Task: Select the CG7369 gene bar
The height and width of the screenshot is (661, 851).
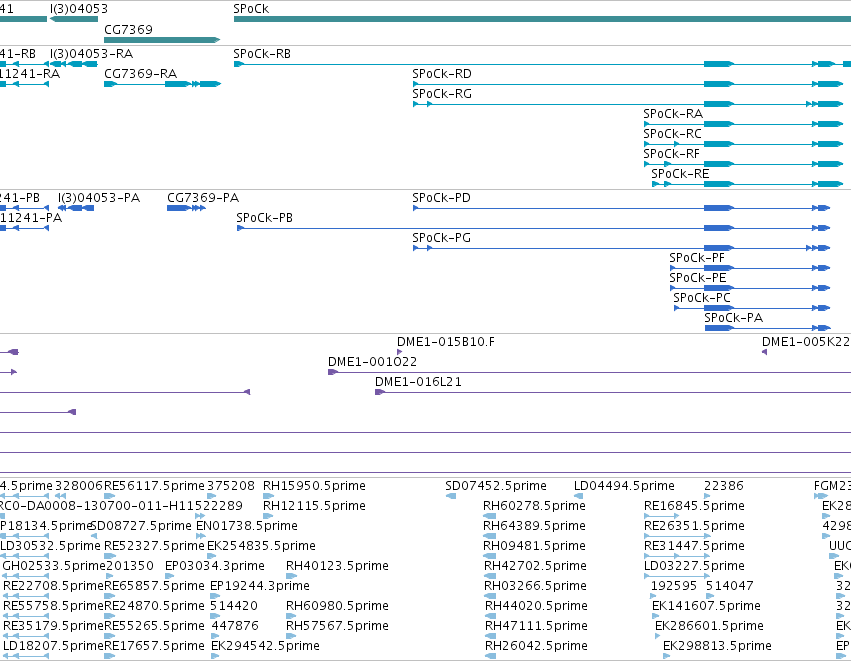Action: click(x=162, y=40)
